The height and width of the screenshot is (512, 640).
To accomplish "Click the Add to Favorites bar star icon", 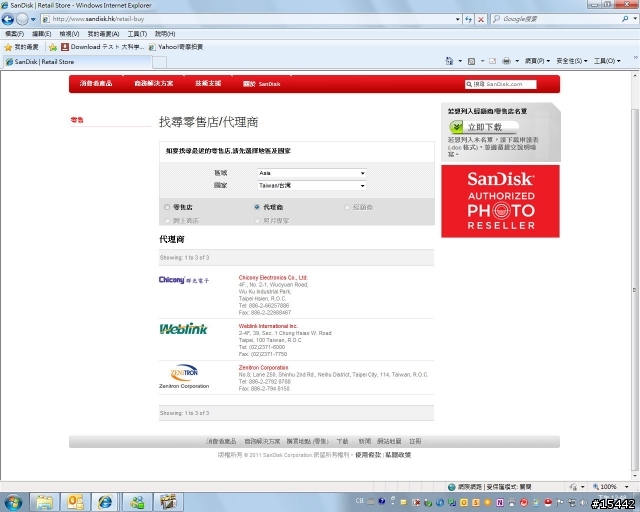I will [x=53, y=47].
